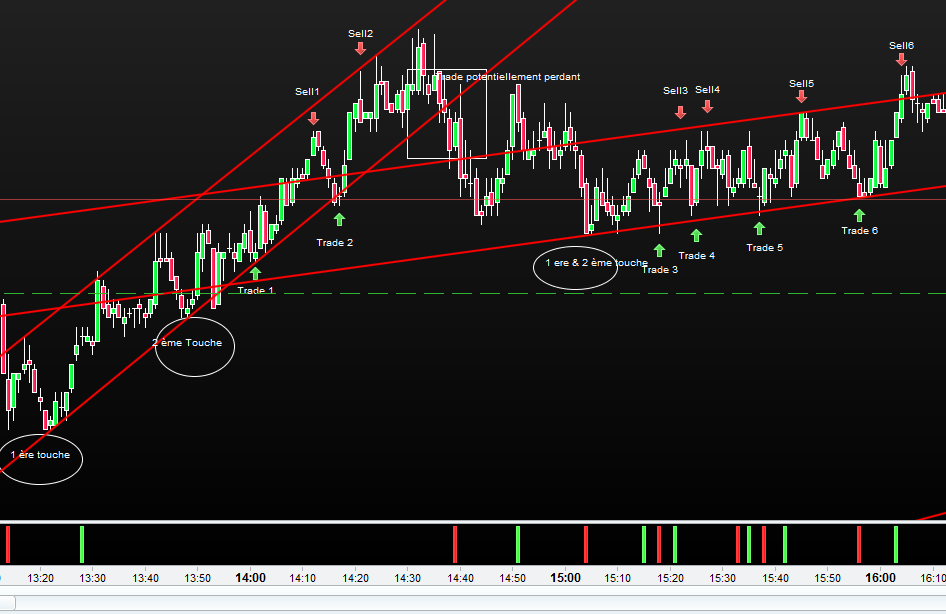The width and height of the screenshot is (946, 614).
Task: Click the red indicator bar near 14:40
Action: (x=455, y=545)
